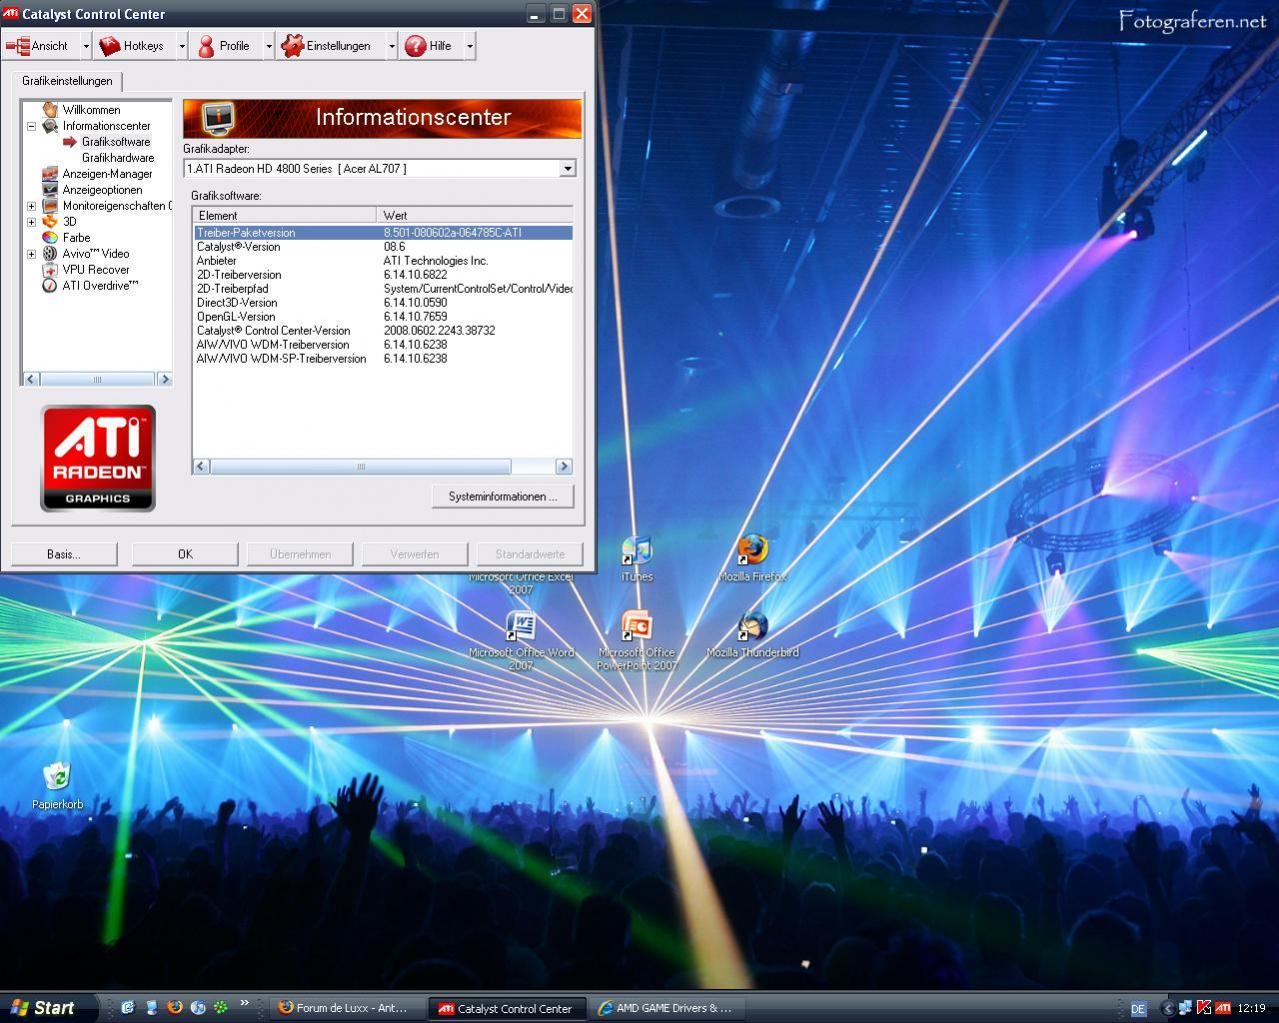Switch to the Forum de Luxx taskbar window

pyautogui.click(x=349, y=1008)
